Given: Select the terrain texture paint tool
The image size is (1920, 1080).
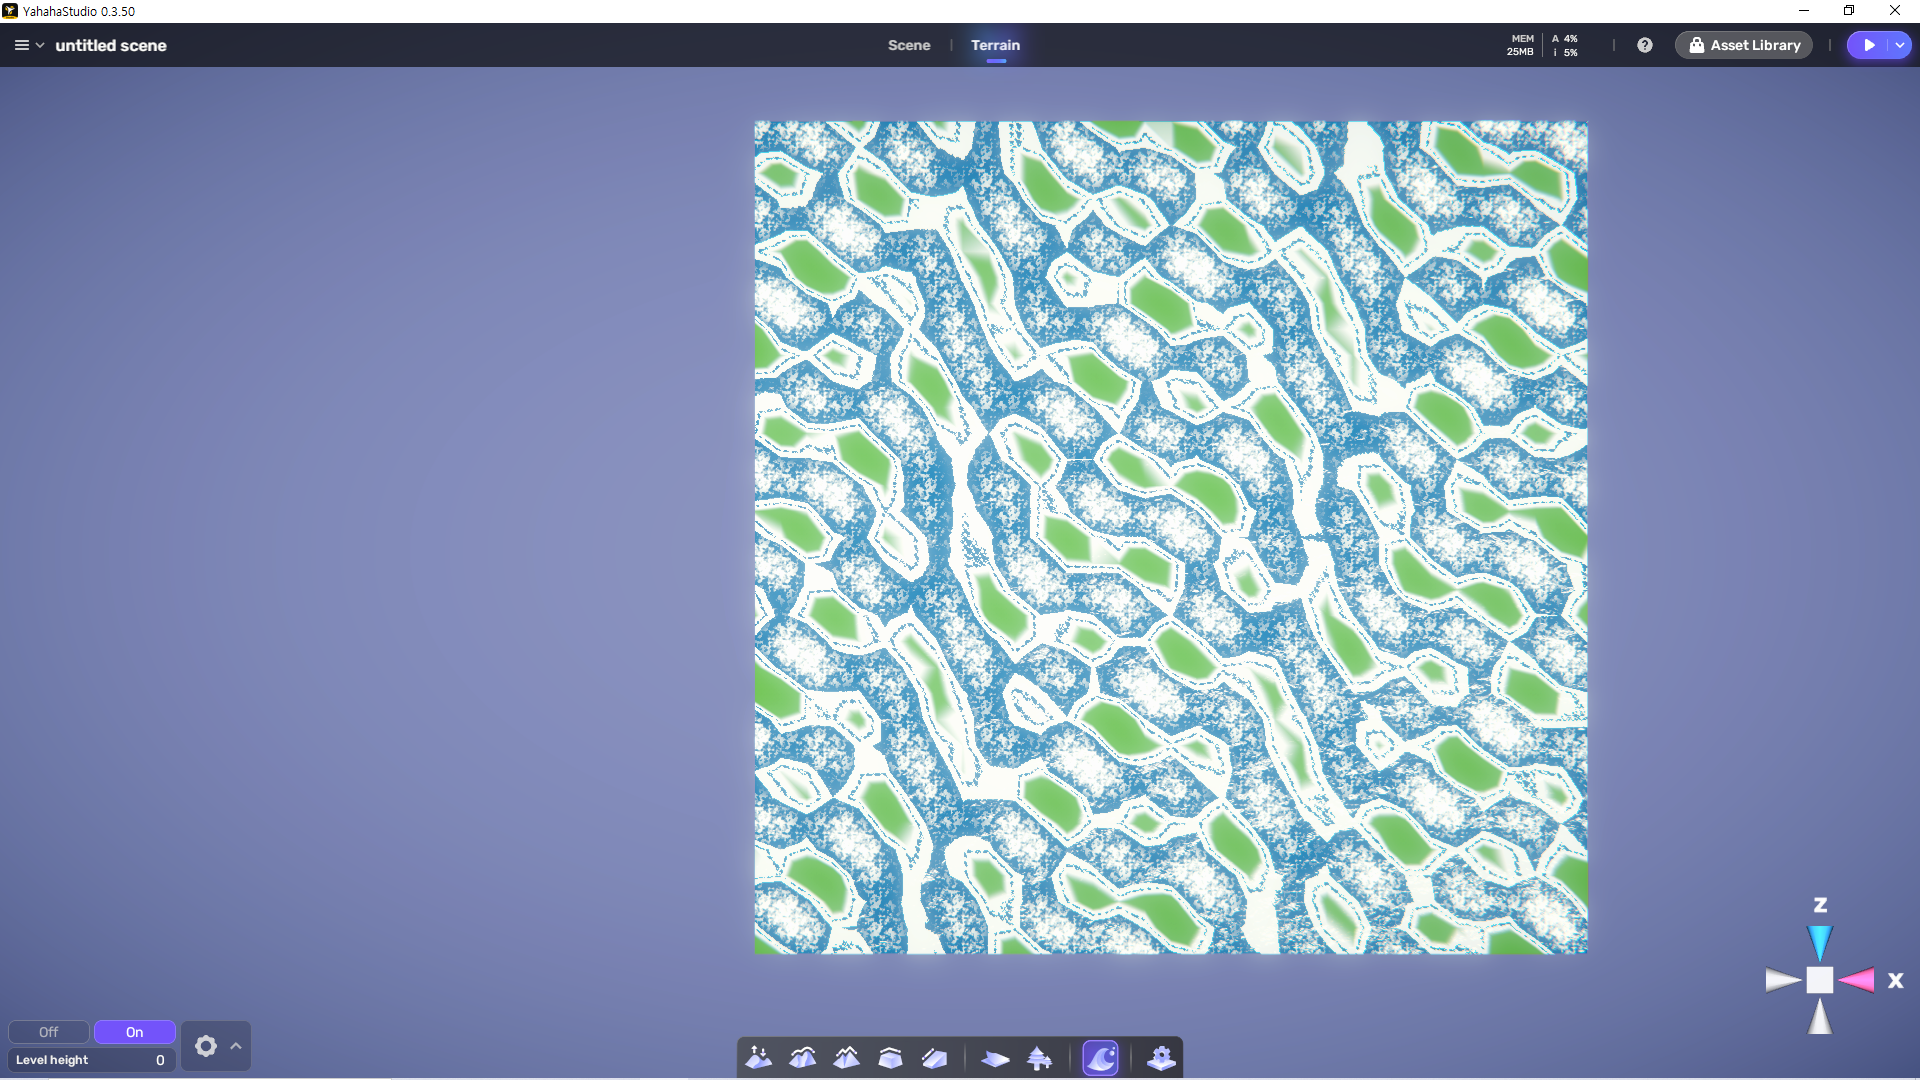Looking at the screenshot, I should tap(995, 1058).
